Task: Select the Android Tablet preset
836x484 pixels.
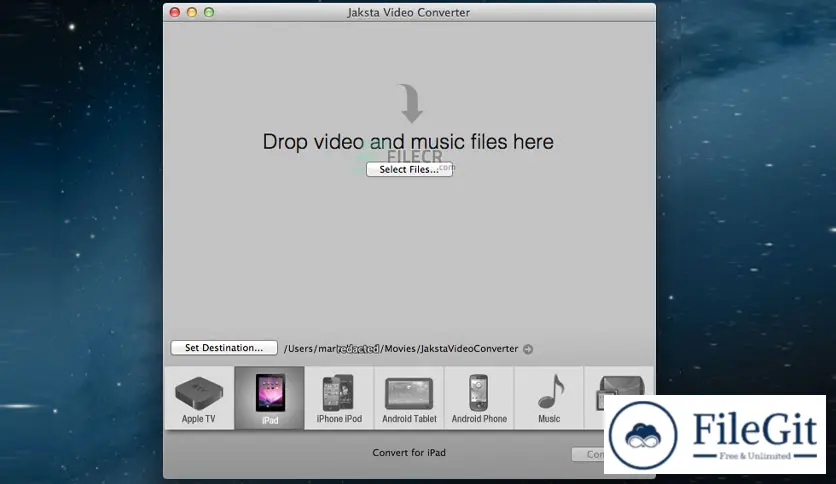Action: [409, 398]
